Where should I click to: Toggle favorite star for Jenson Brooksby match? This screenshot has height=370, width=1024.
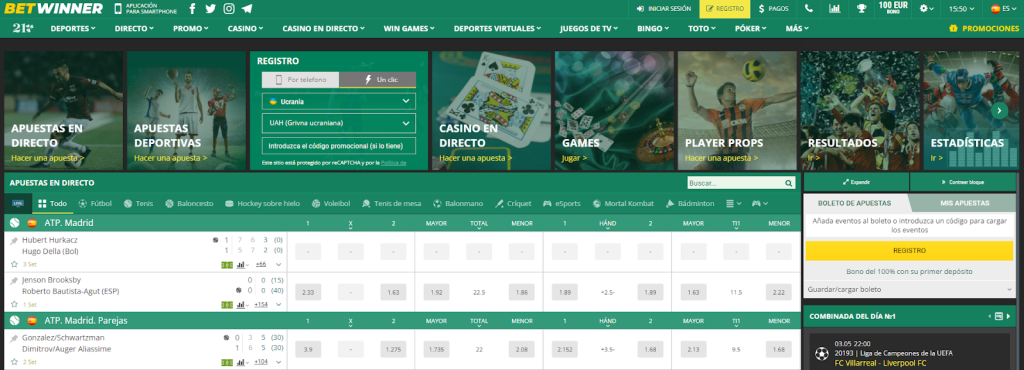[14, 305]
